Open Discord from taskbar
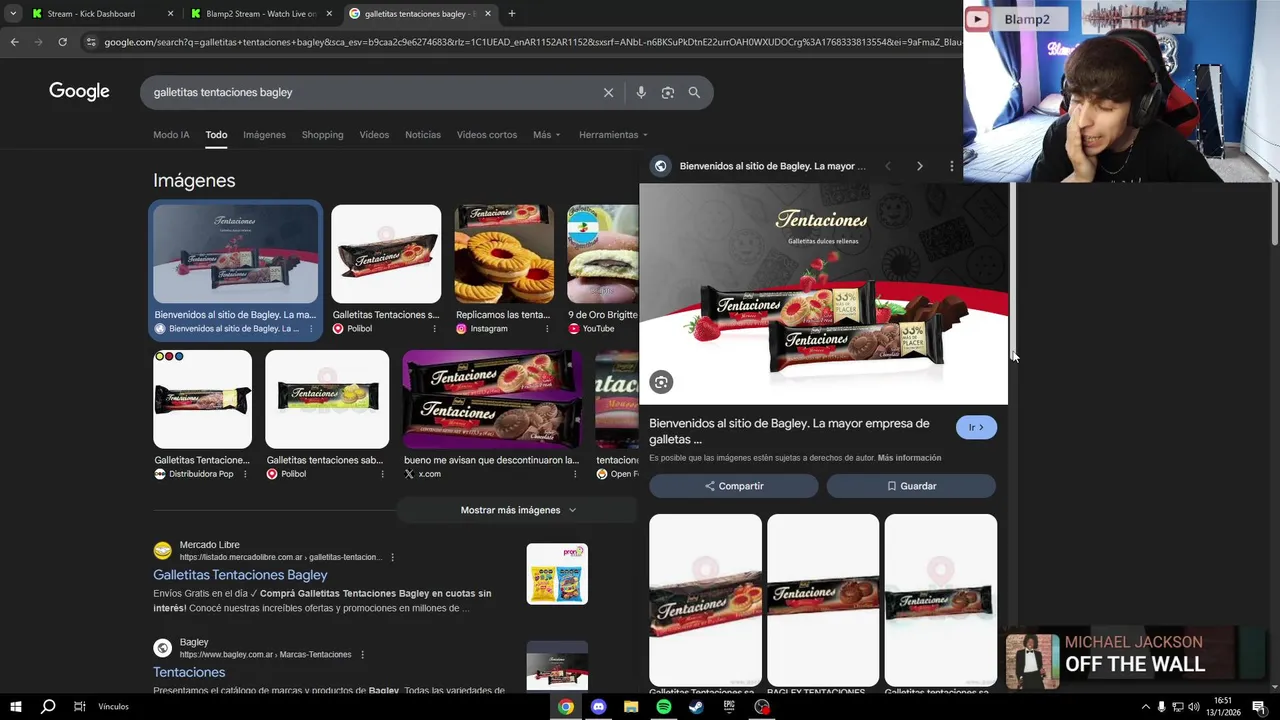This screenshot has height=720, width=1280. (598, 706)
